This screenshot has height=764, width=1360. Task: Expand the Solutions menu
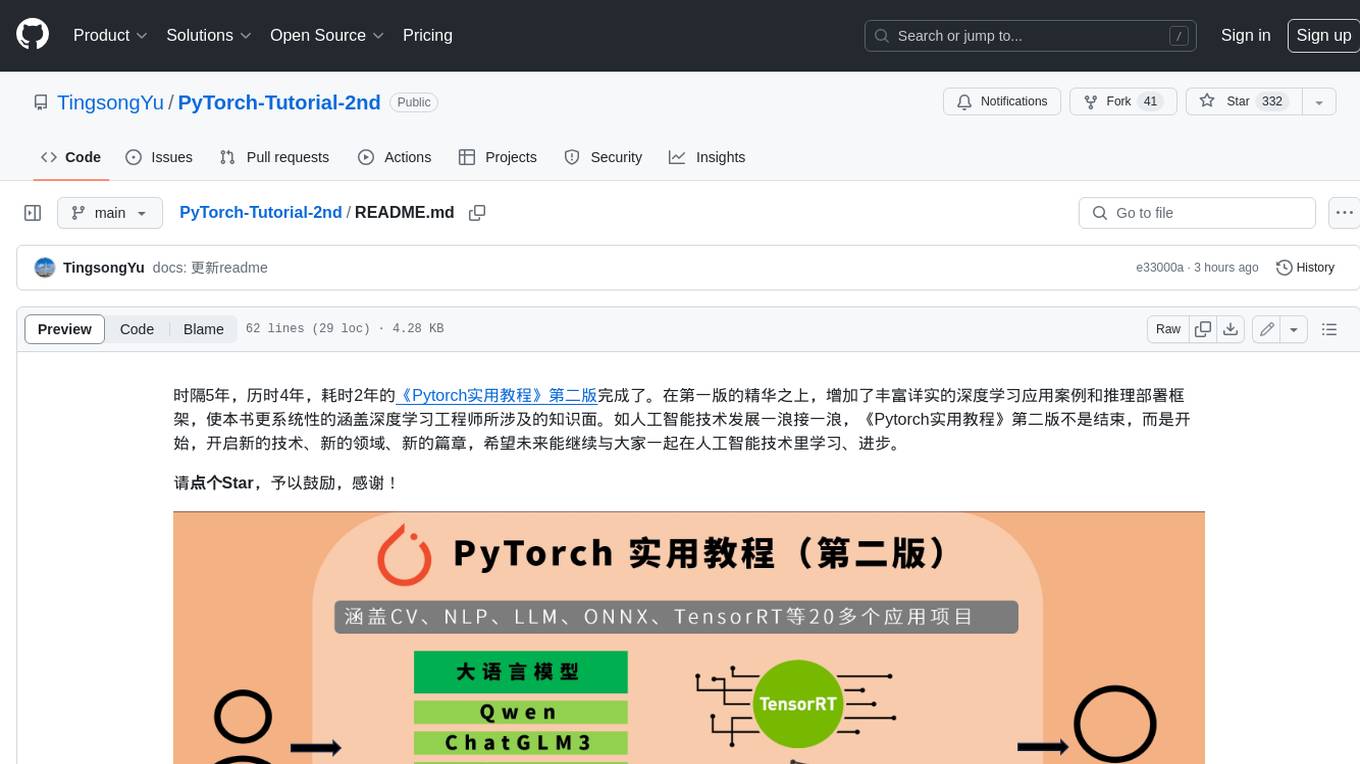pyautogui.click(x=208, y=35)
